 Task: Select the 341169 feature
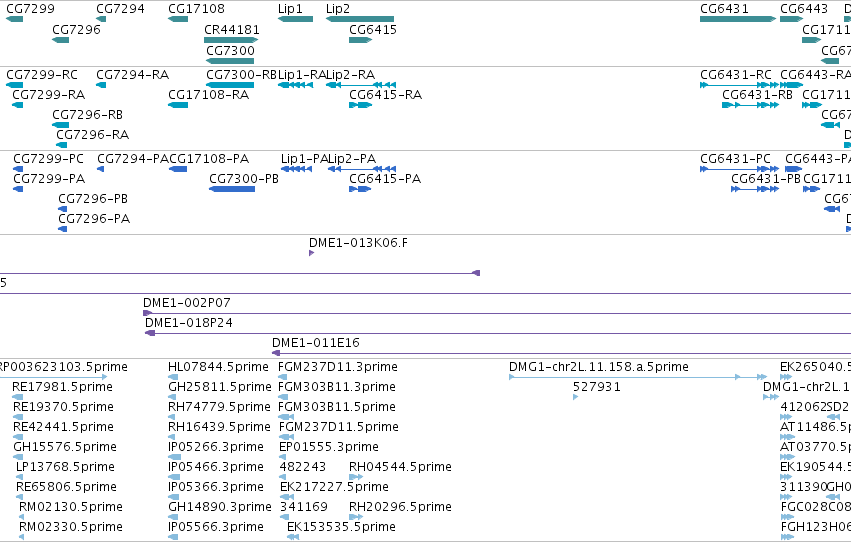283,518
